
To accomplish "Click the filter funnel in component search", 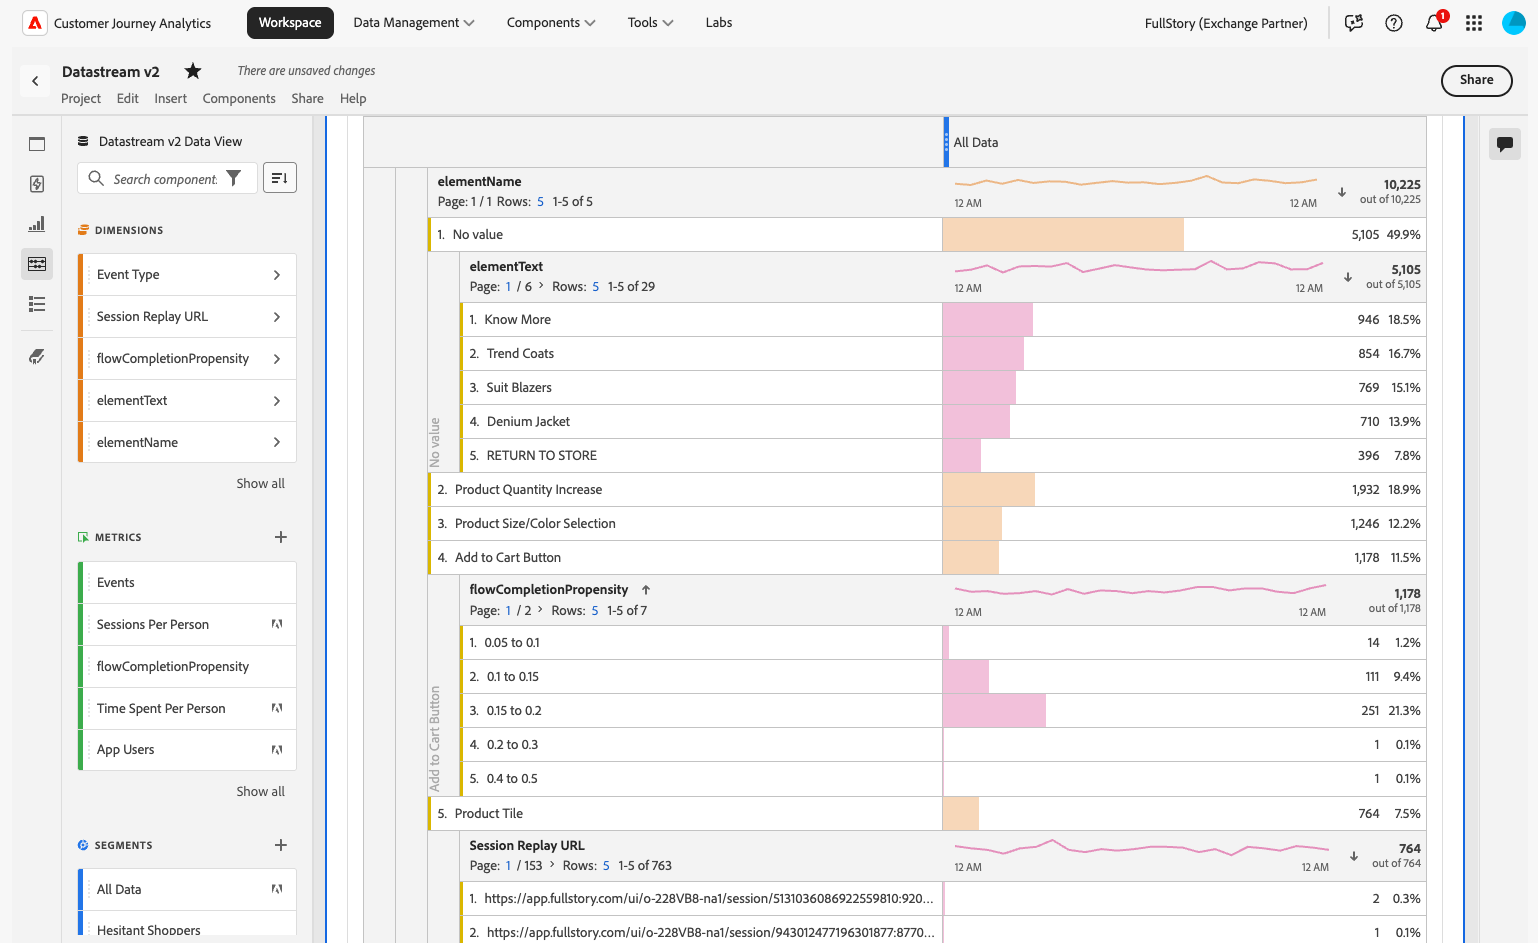I will click(234, 178).
